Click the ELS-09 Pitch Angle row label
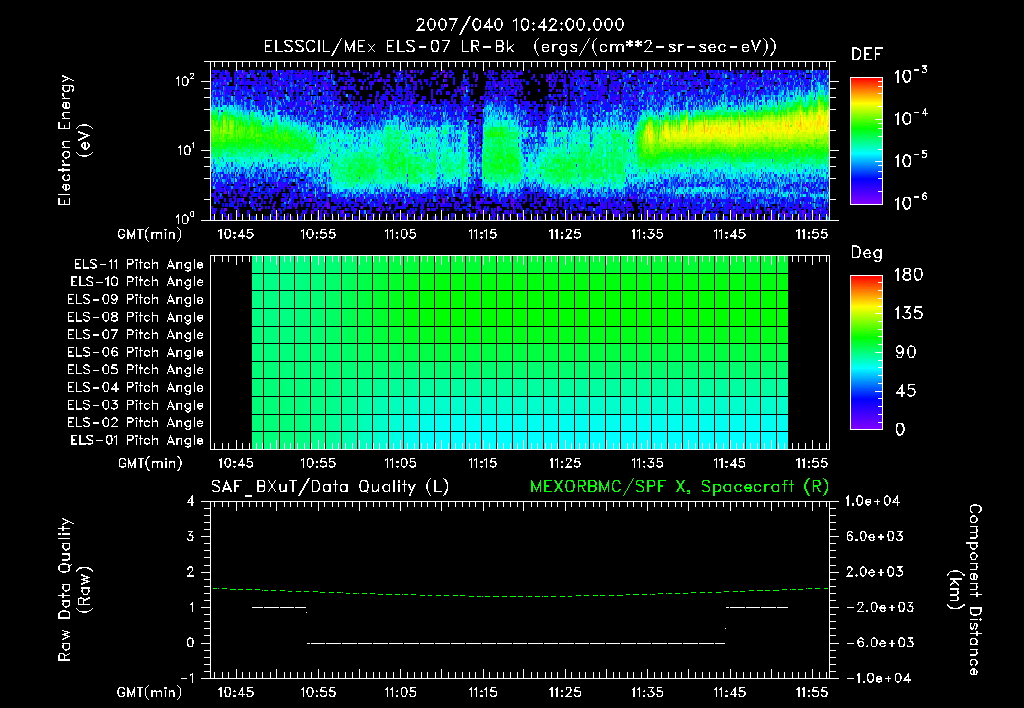Viewport: 1024px width, 708px height. point(136,300)
